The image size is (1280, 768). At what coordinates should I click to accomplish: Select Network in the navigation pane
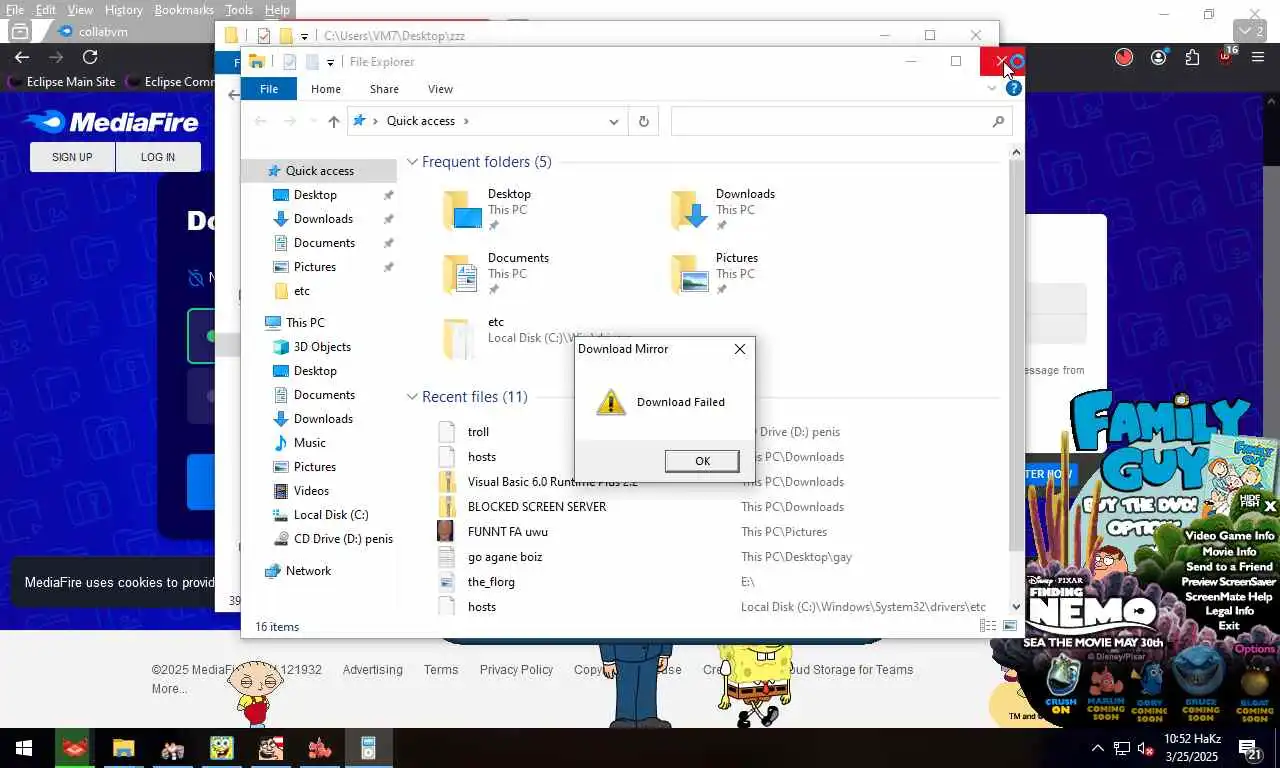pyautogui.click(x=308, y=571)
